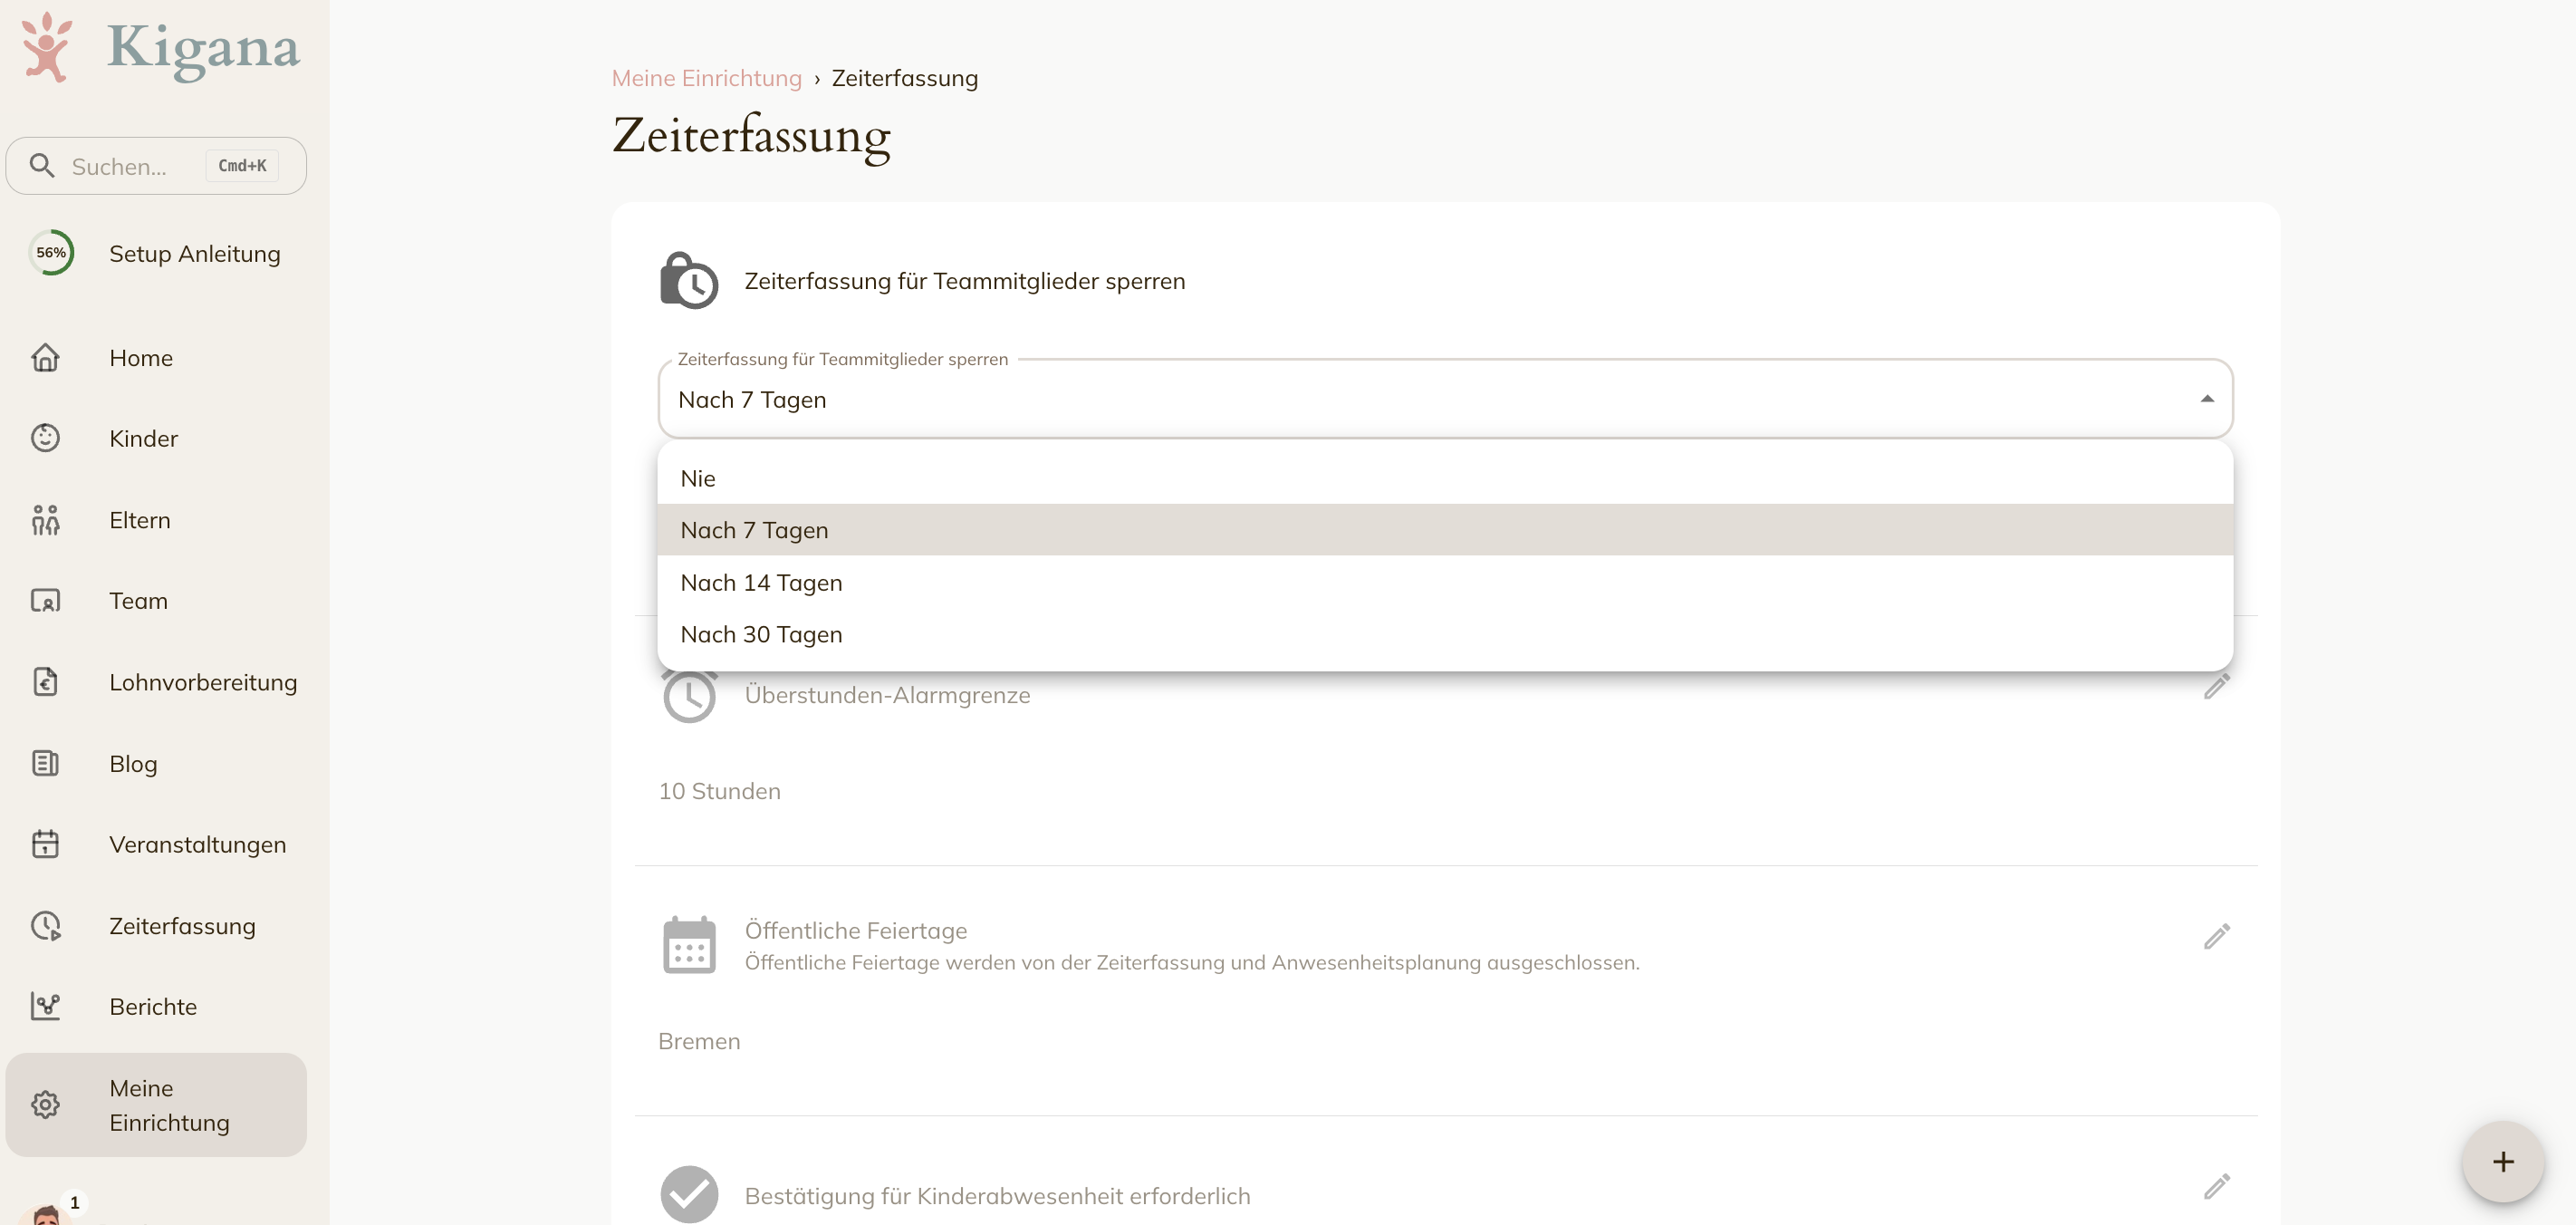Screen dimensions: 2576x1225
Task: Open Kinder via the smiley icon
Action: 45,438
